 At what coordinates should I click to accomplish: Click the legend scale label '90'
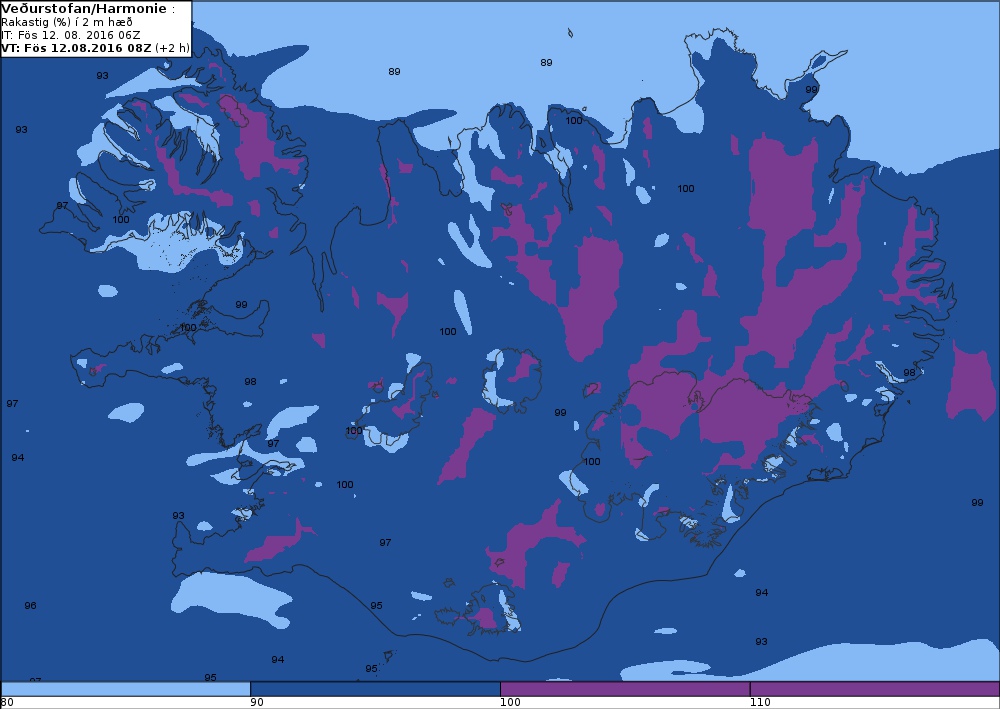point(256,703)
